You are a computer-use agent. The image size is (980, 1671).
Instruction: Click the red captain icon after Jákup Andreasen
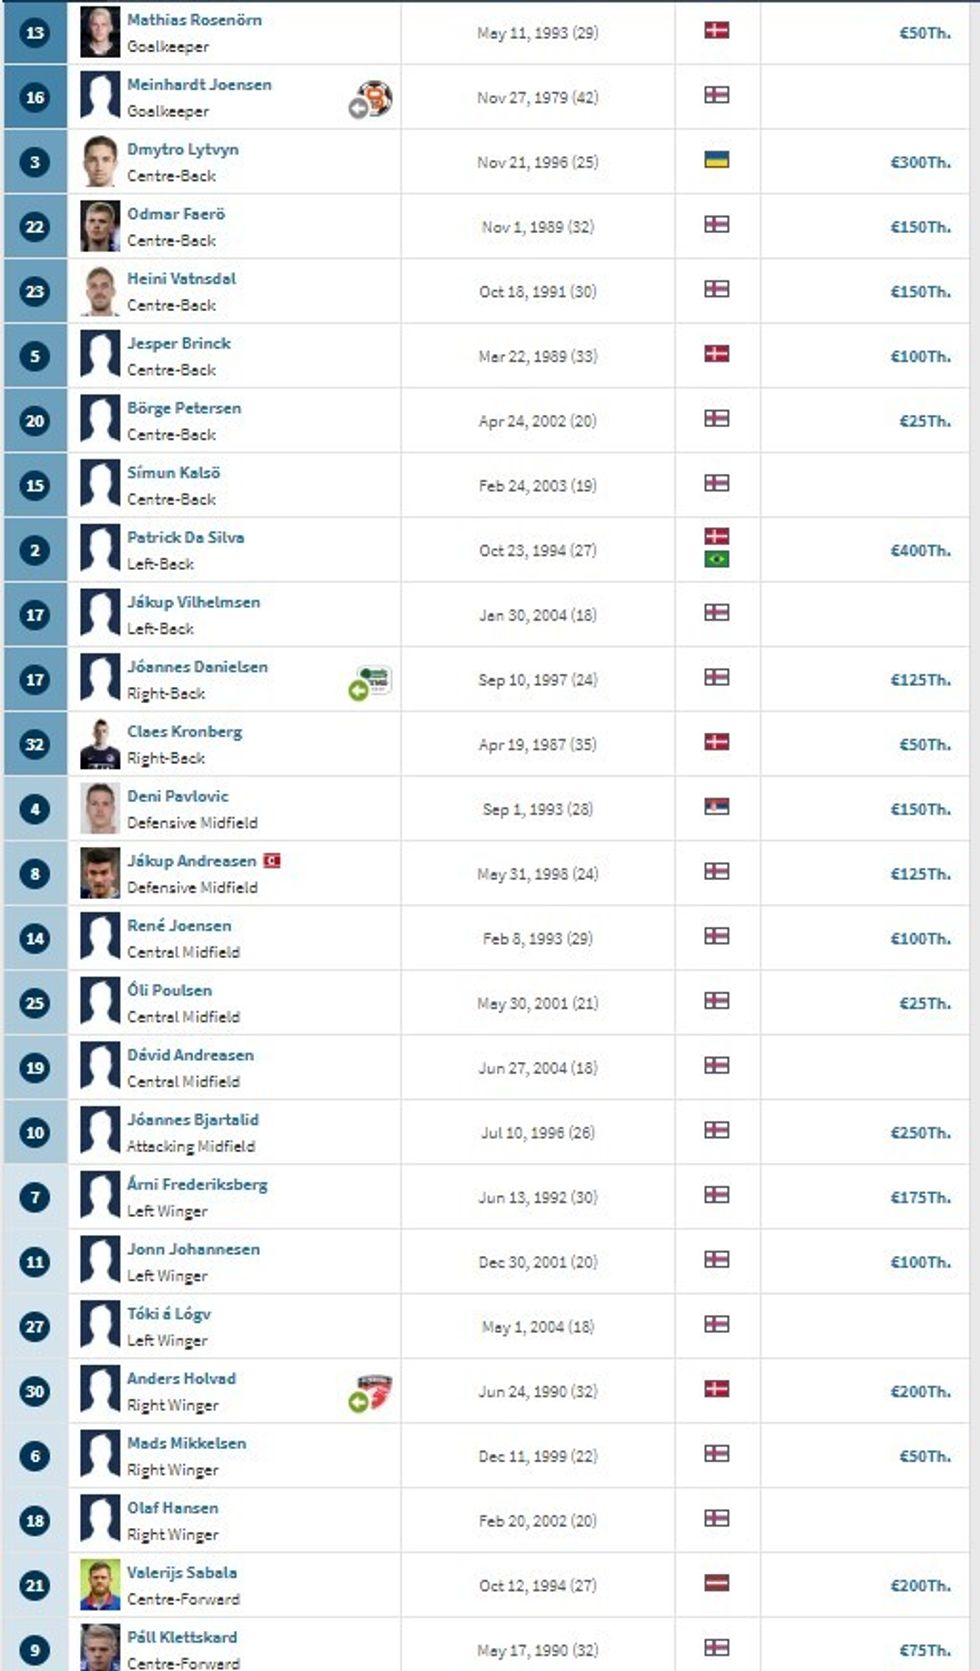(x=271, y=860)
